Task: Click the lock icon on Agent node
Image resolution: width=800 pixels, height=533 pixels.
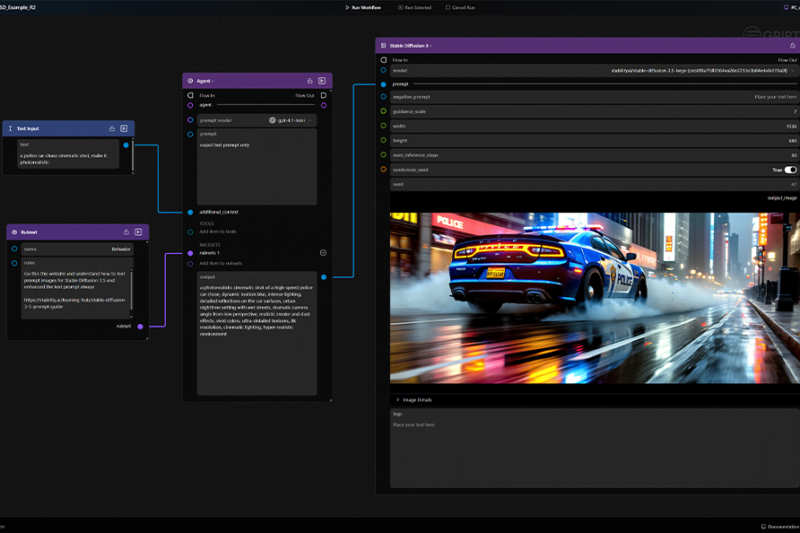Action: point(310,81)
